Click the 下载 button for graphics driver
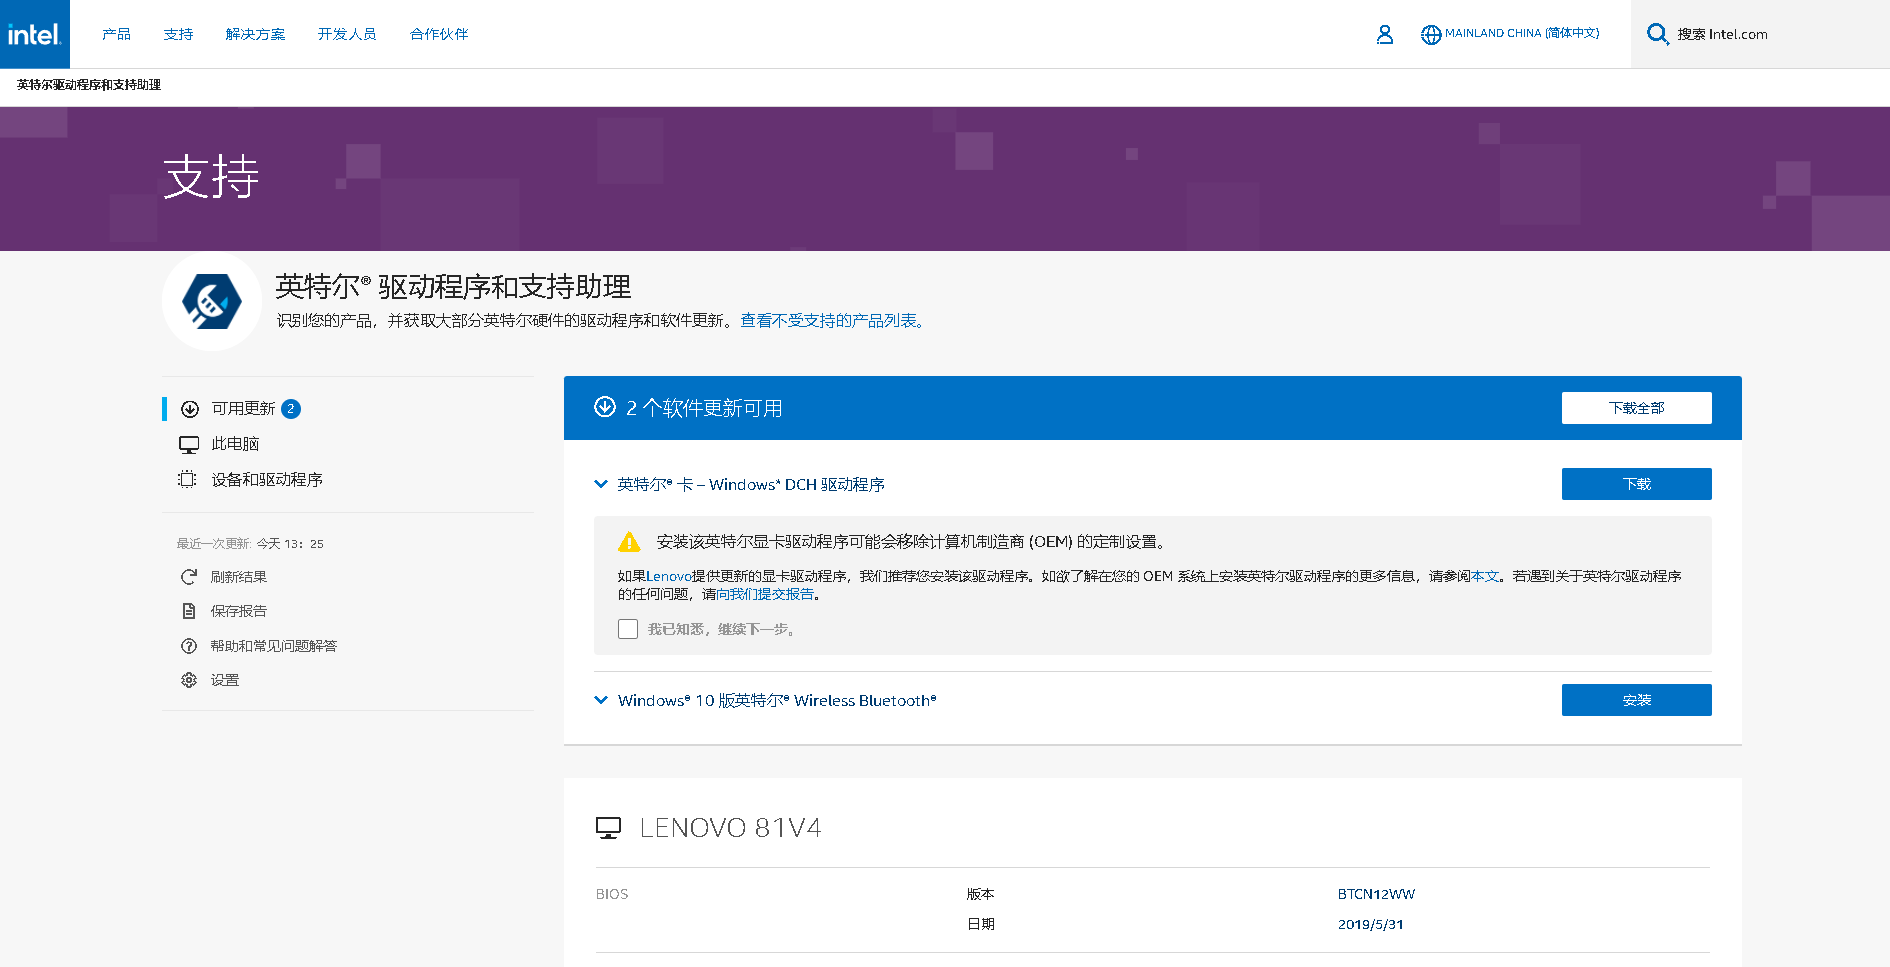The image size is (1890, 967). [x=1637, y=484]
